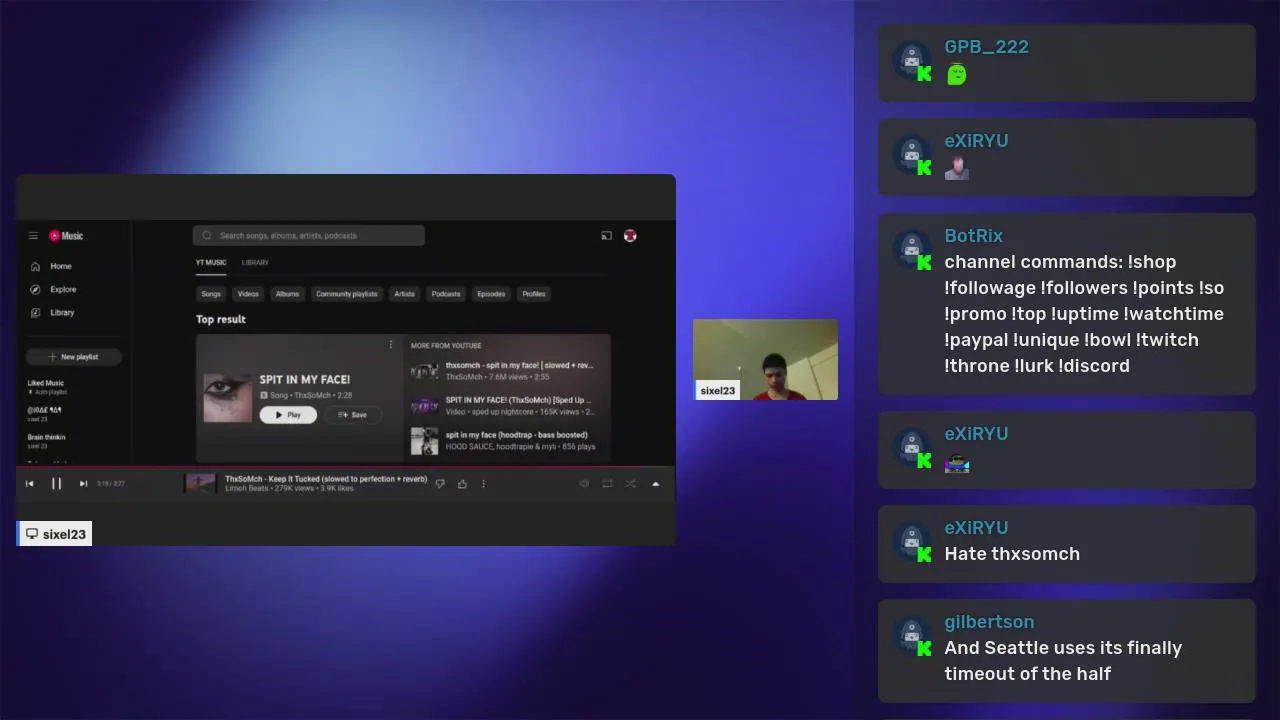Click the sixel23 screen share label

coord(55,534)
